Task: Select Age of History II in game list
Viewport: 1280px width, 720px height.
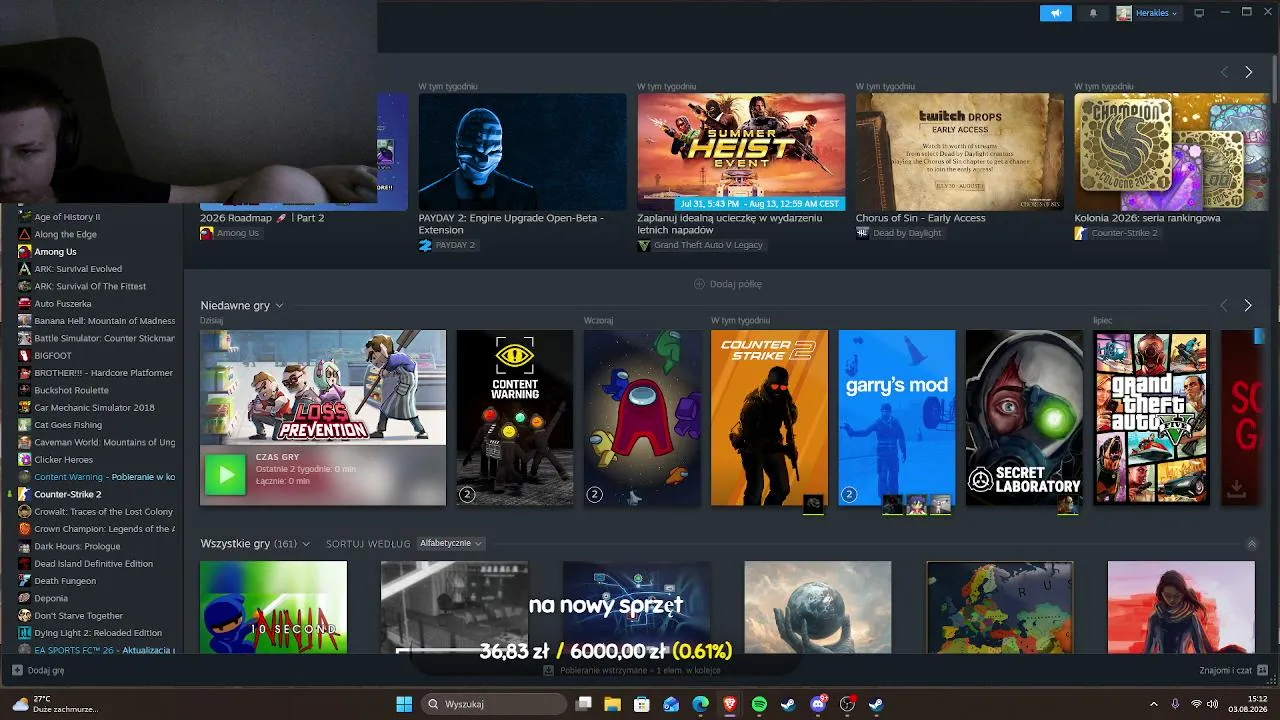Action: click(67, 217)
